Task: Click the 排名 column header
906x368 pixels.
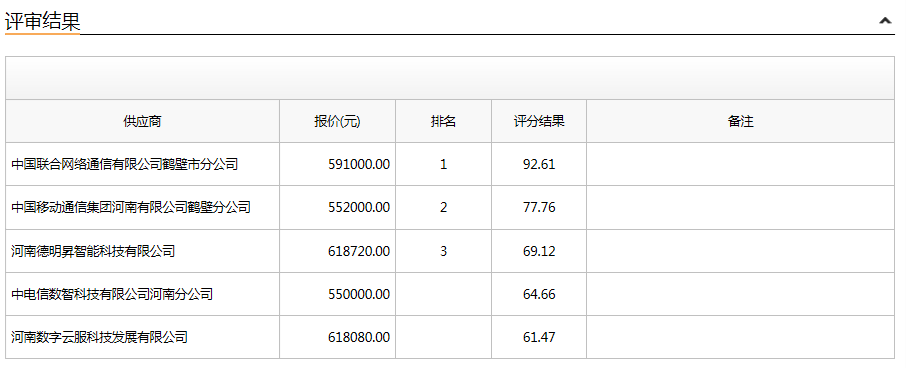Action: [x=443, y=121]
